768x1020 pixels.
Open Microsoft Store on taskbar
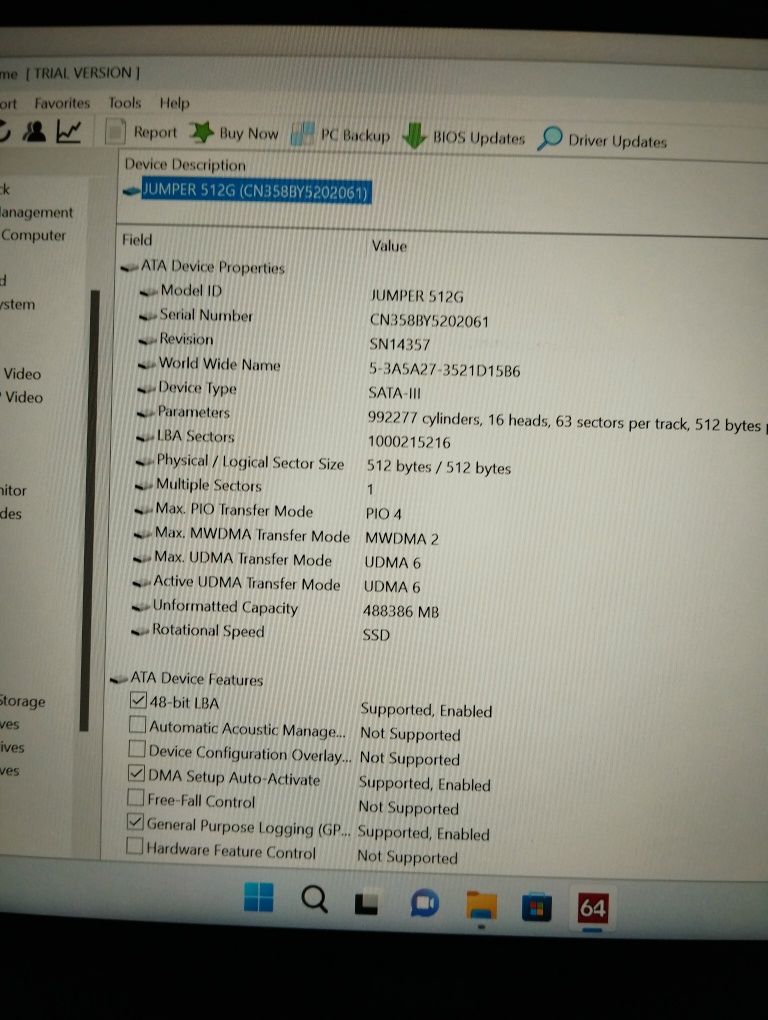pos(536,907)
